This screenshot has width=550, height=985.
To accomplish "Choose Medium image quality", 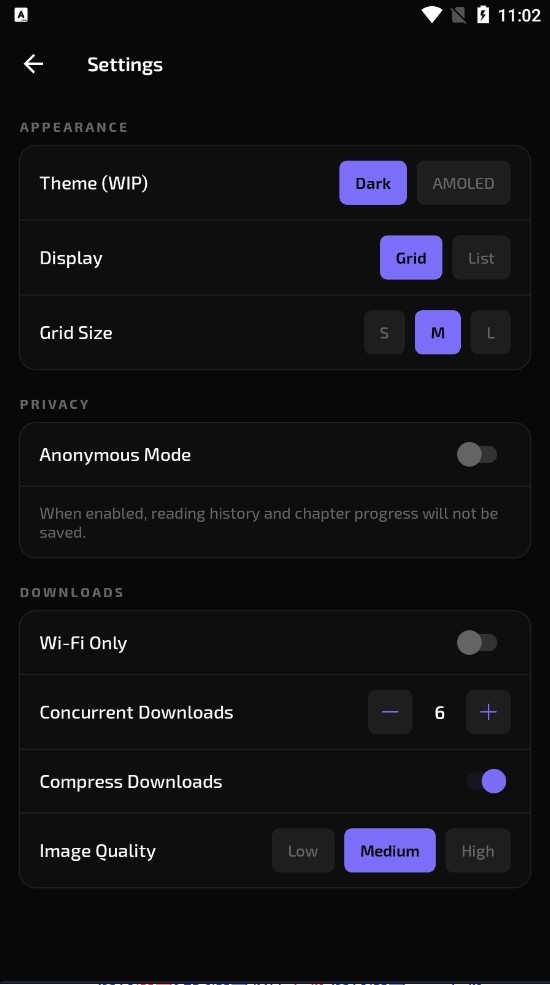I will click(x=389, y=851).
